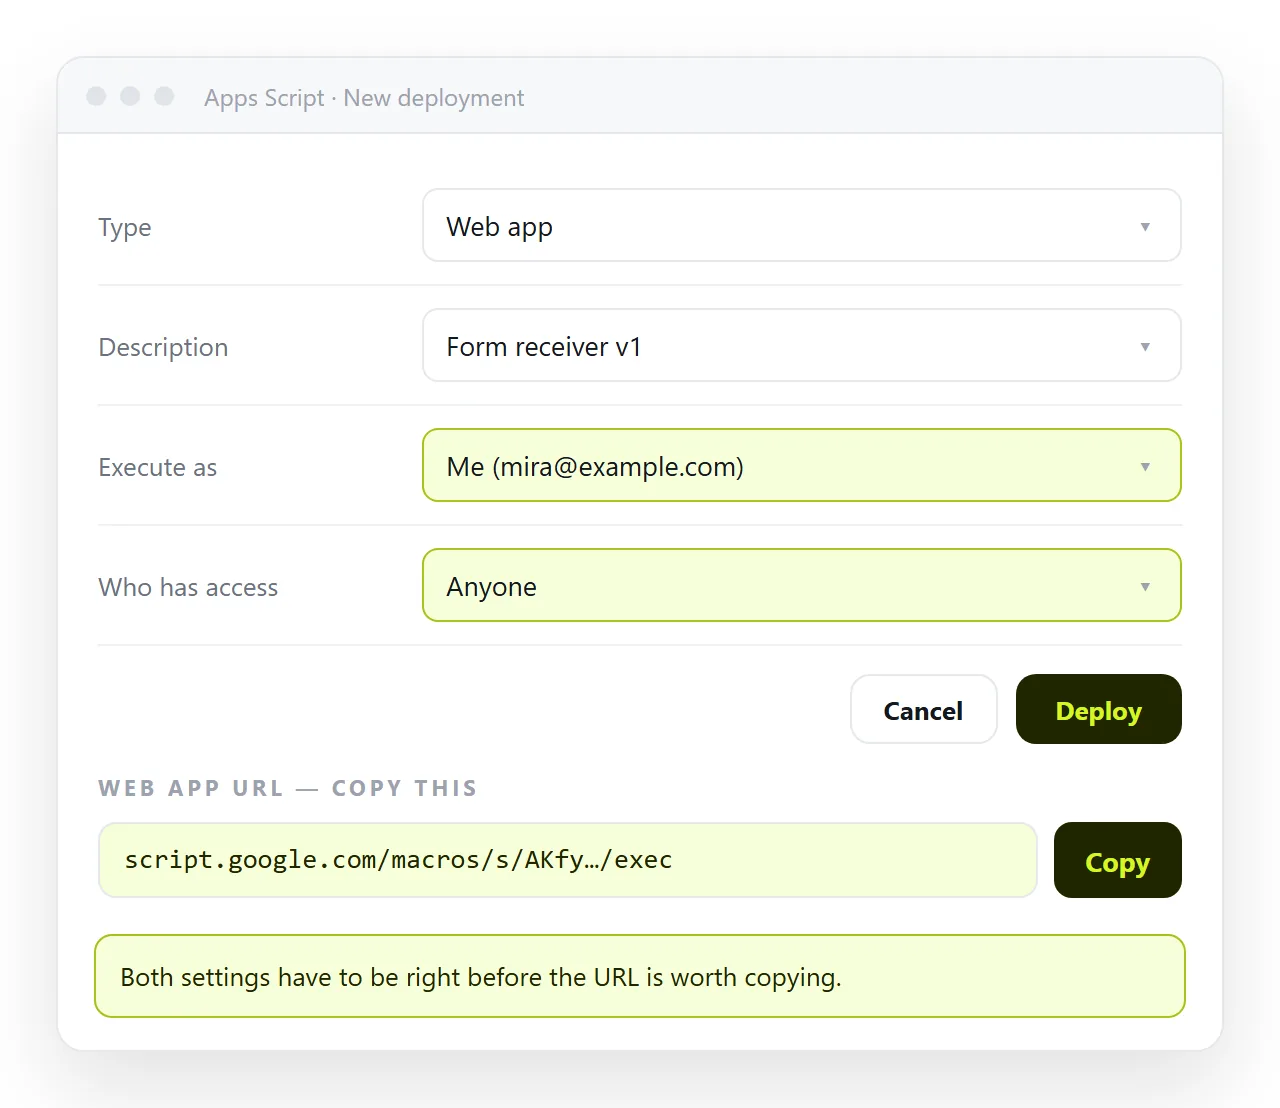The height and width of the screenshot is (1108, 1280).
Task: Click the Cancel button
Action: tap(923, 709)
